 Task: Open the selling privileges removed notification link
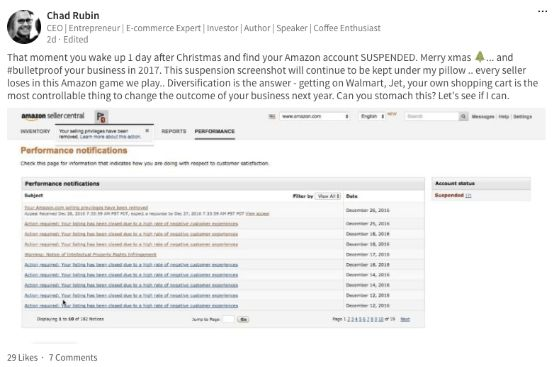86,208
